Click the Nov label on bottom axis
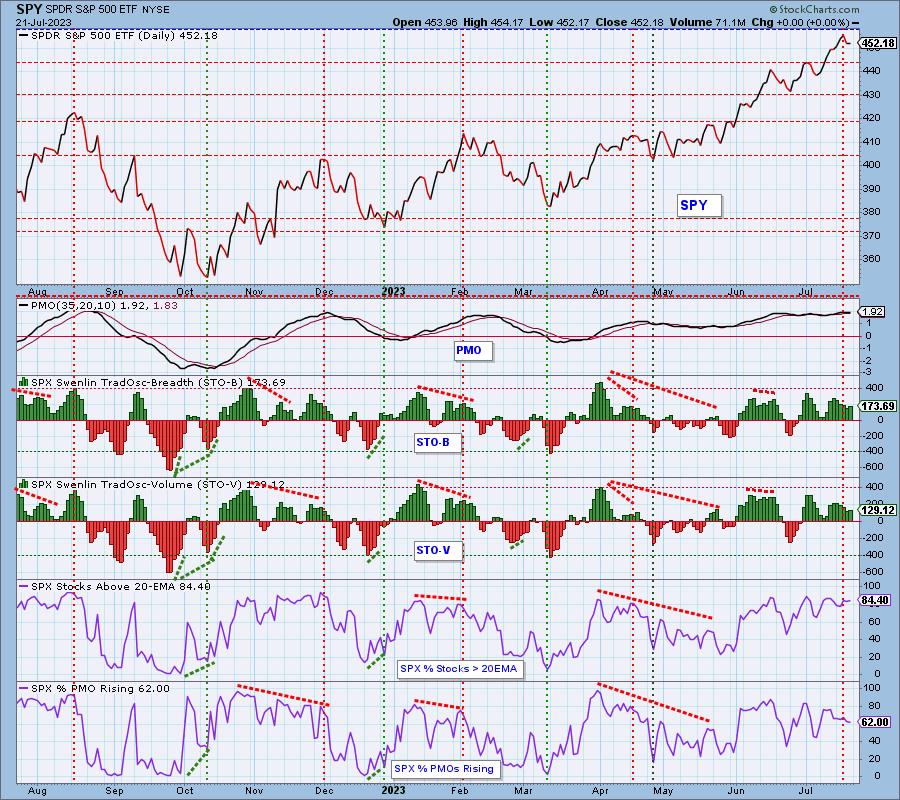Screen dimensions: 900x800 click(x=254, y=790)
